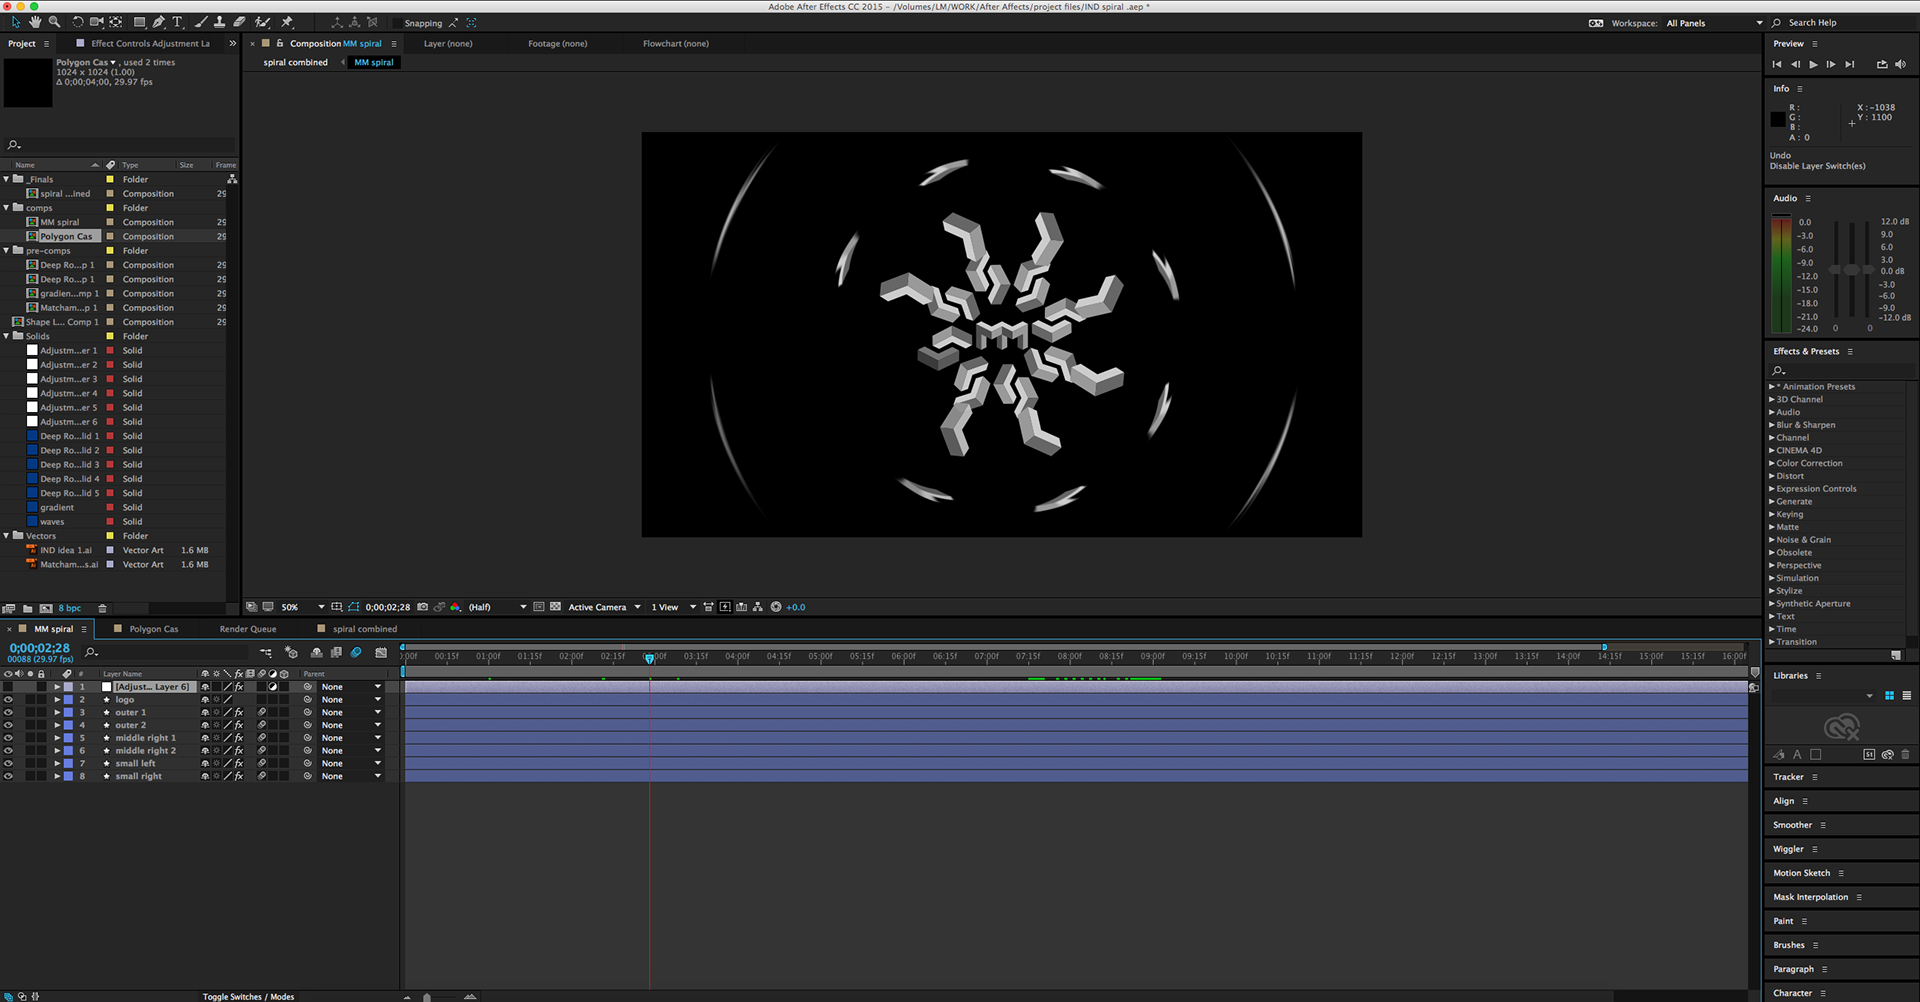Open the Active Camera view dropdown

click(605, 607)
